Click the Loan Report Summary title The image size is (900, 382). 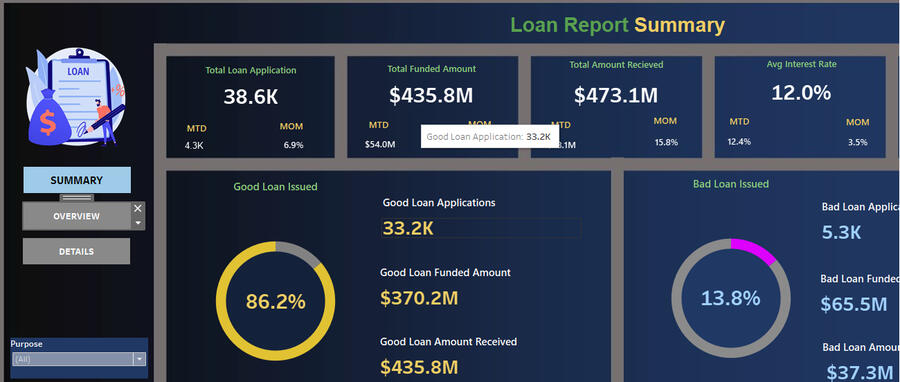[x=618, y=25]
